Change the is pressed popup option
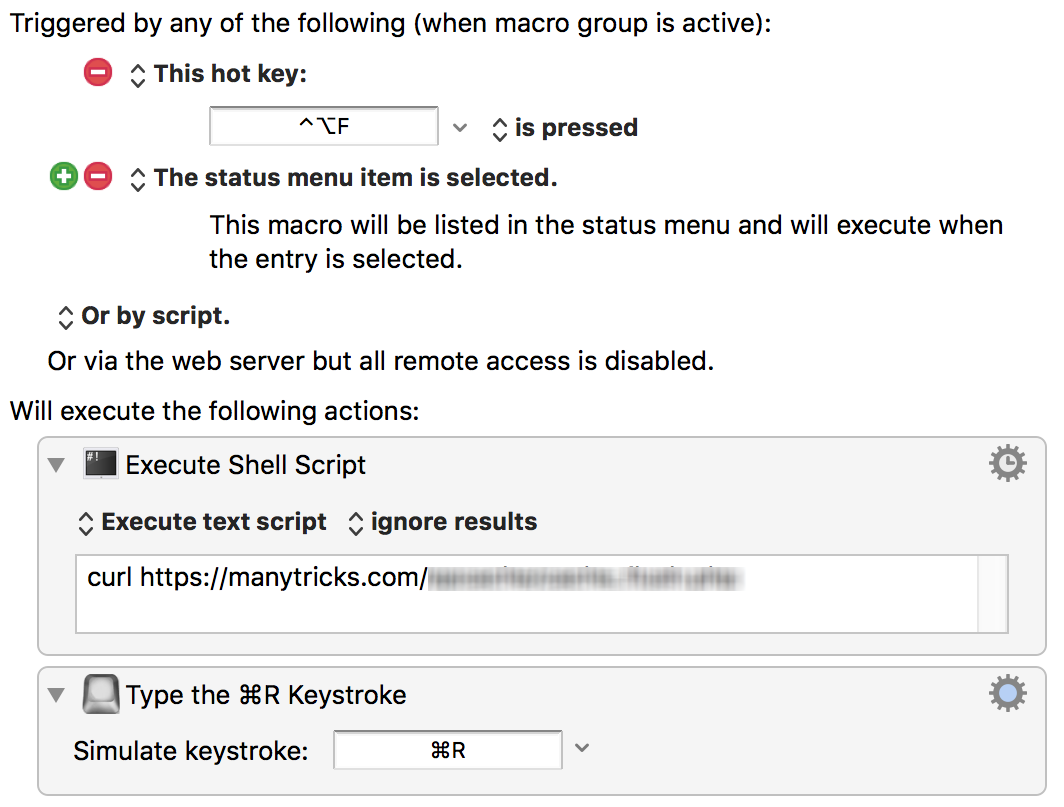 click(x=565, y=128)
